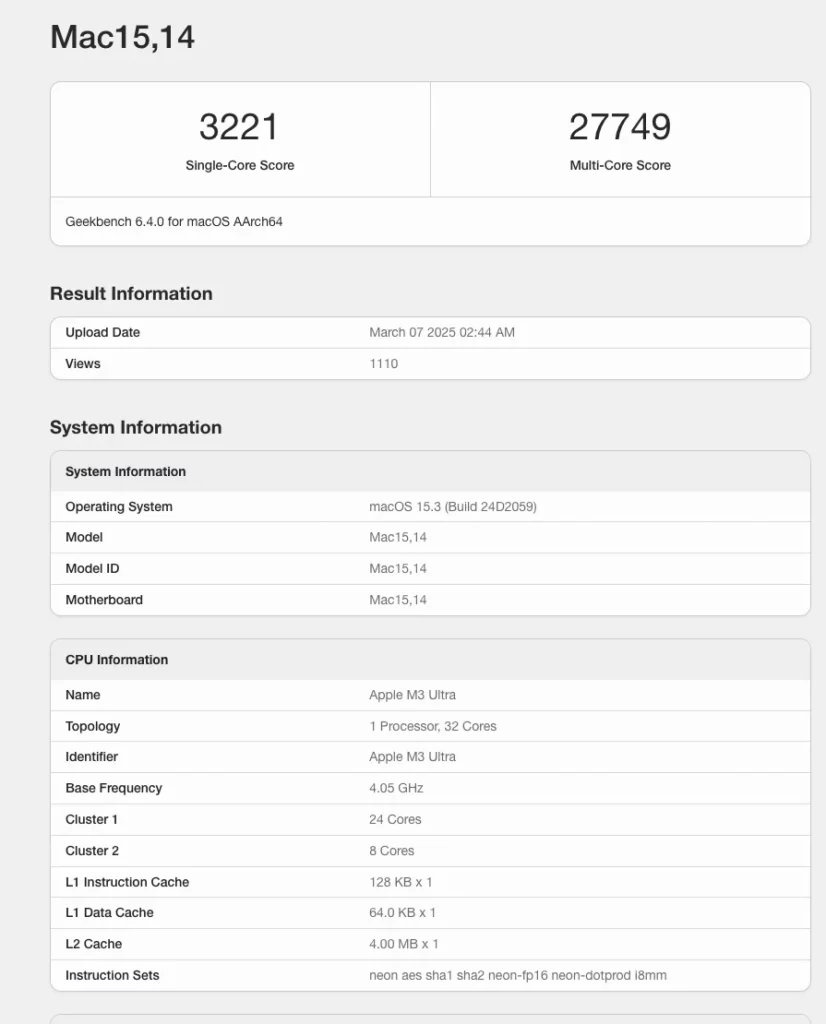Select the March 07 2025 02:44 AM value
Viewport: 826px width, 1024px height.
pyautogui.click(x=442, y=332)
